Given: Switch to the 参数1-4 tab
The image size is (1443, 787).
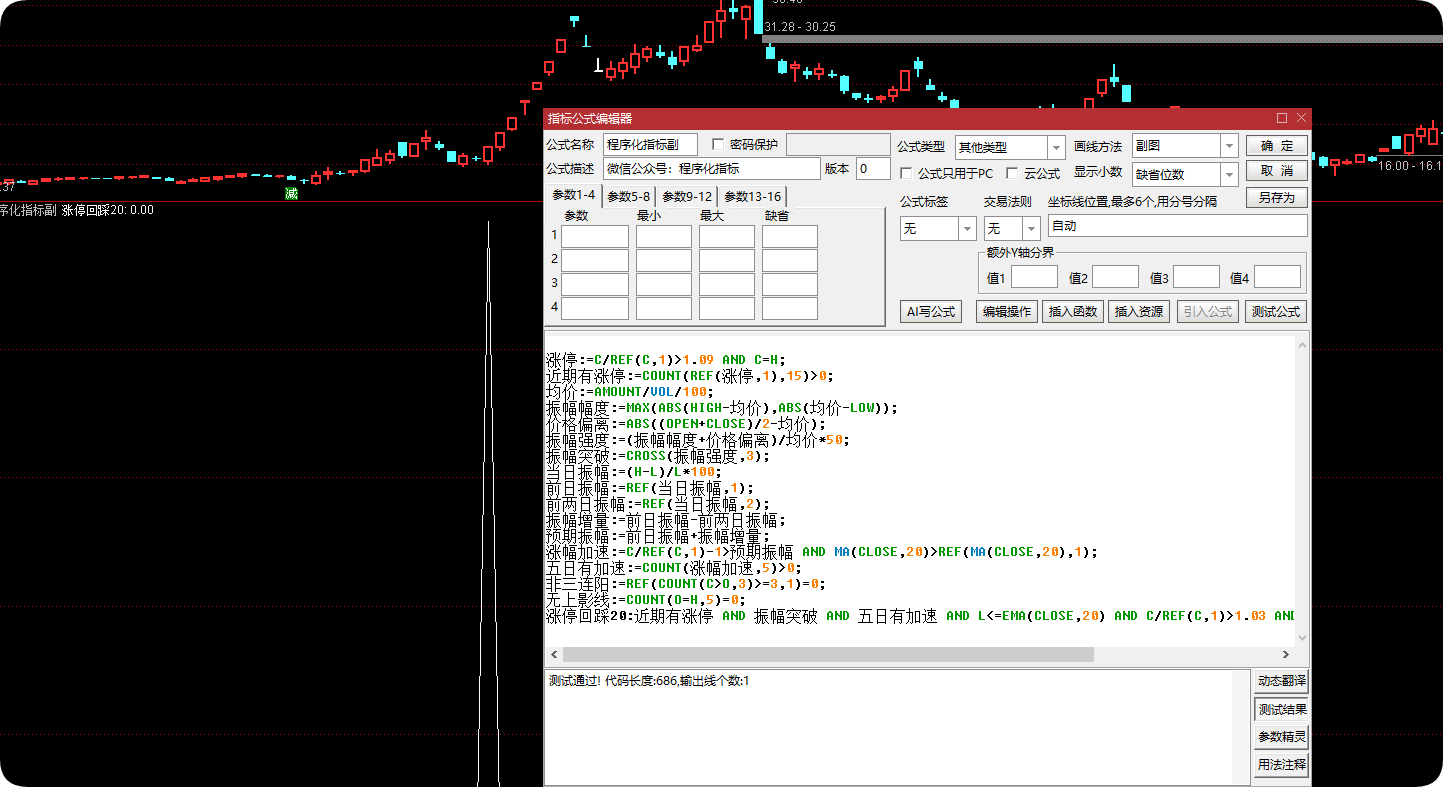Looking at the screenshot, I should (574, 195).
